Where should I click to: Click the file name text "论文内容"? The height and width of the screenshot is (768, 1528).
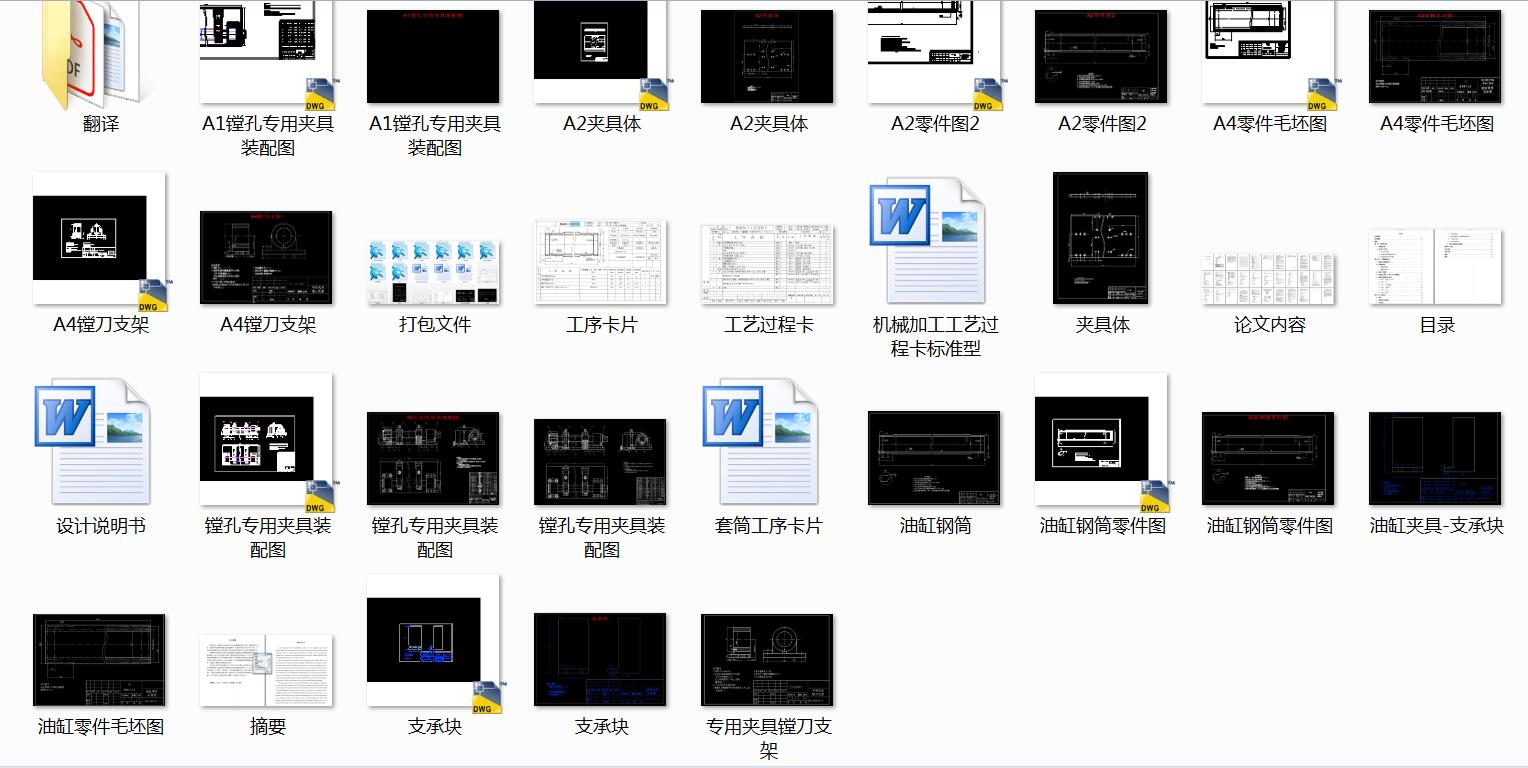1269,325
